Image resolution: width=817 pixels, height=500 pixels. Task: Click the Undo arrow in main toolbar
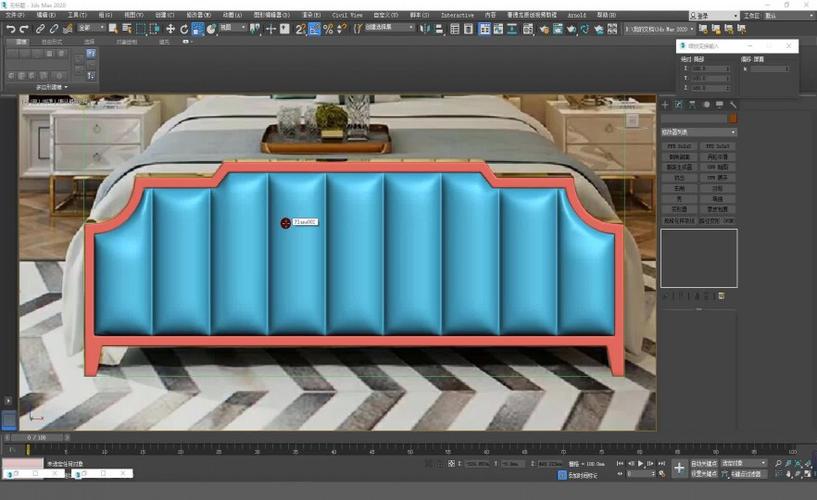[10, 29]
